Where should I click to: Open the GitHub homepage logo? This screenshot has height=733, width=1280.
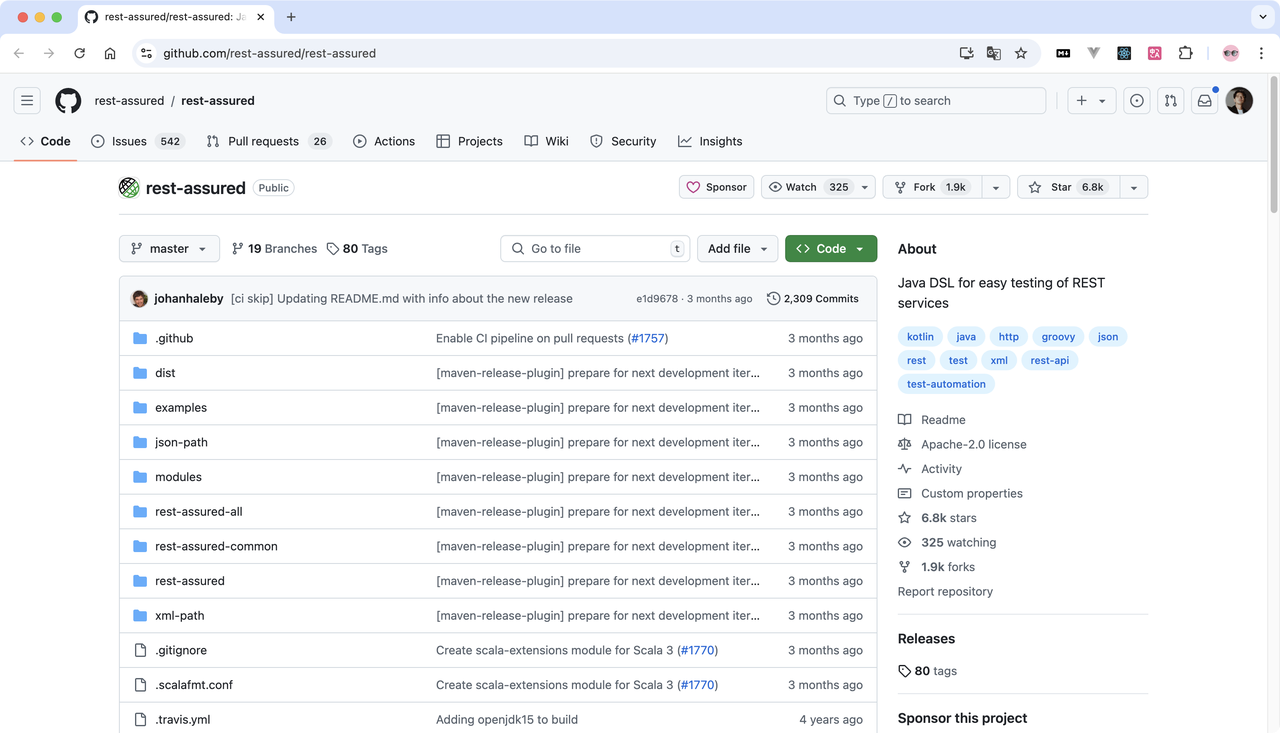click(x=68, y=101)
